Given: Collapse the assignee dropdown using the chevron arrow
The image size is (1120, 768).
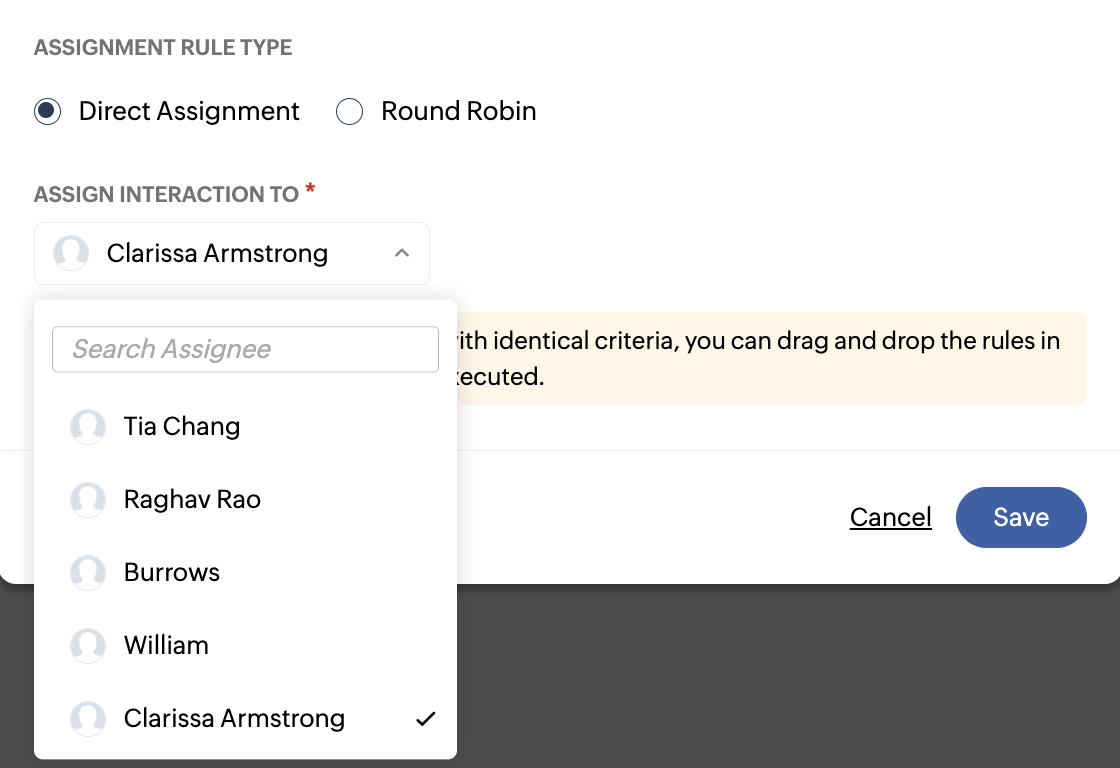Looking at the screenshot, I should click(402, 254).
